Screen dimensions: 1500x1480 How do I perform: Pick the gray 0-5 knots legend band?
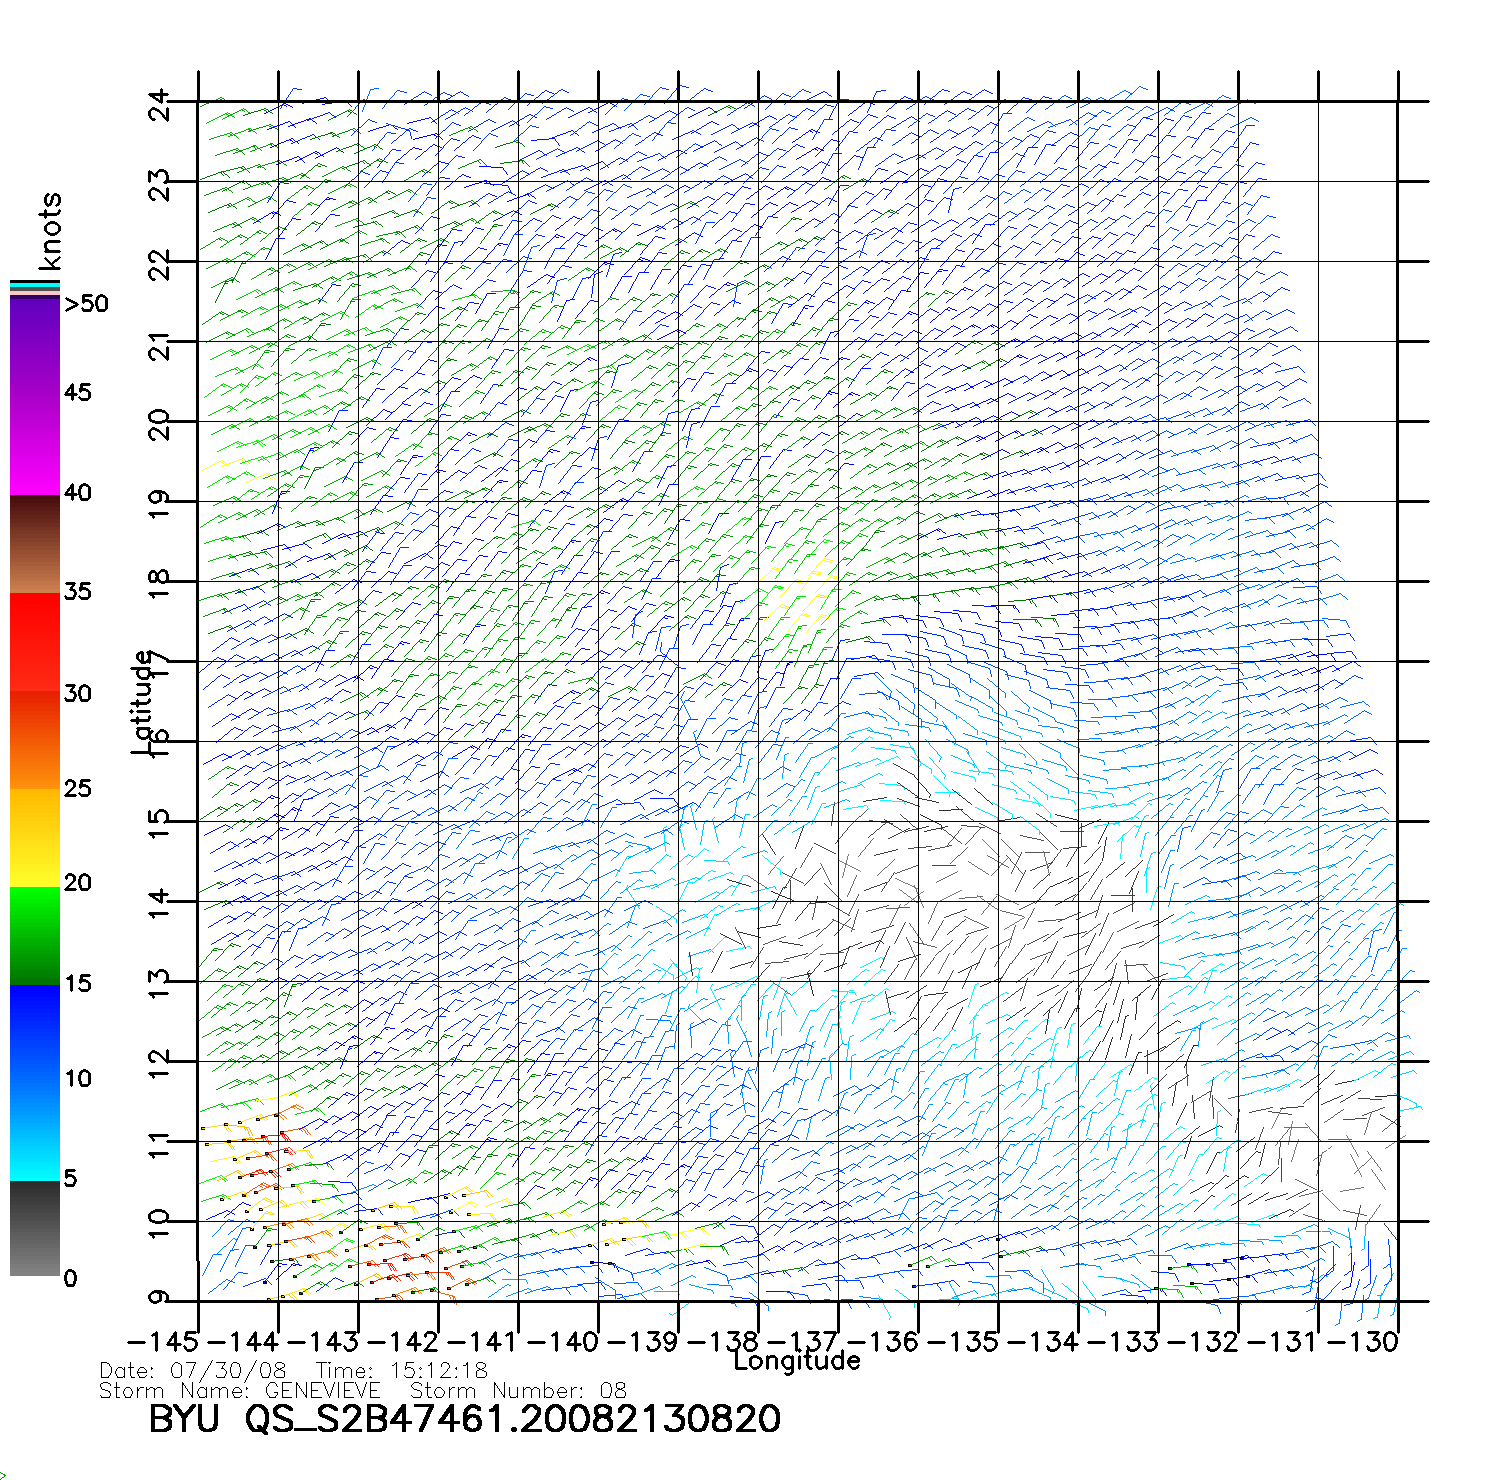(x=35, y=1228)
